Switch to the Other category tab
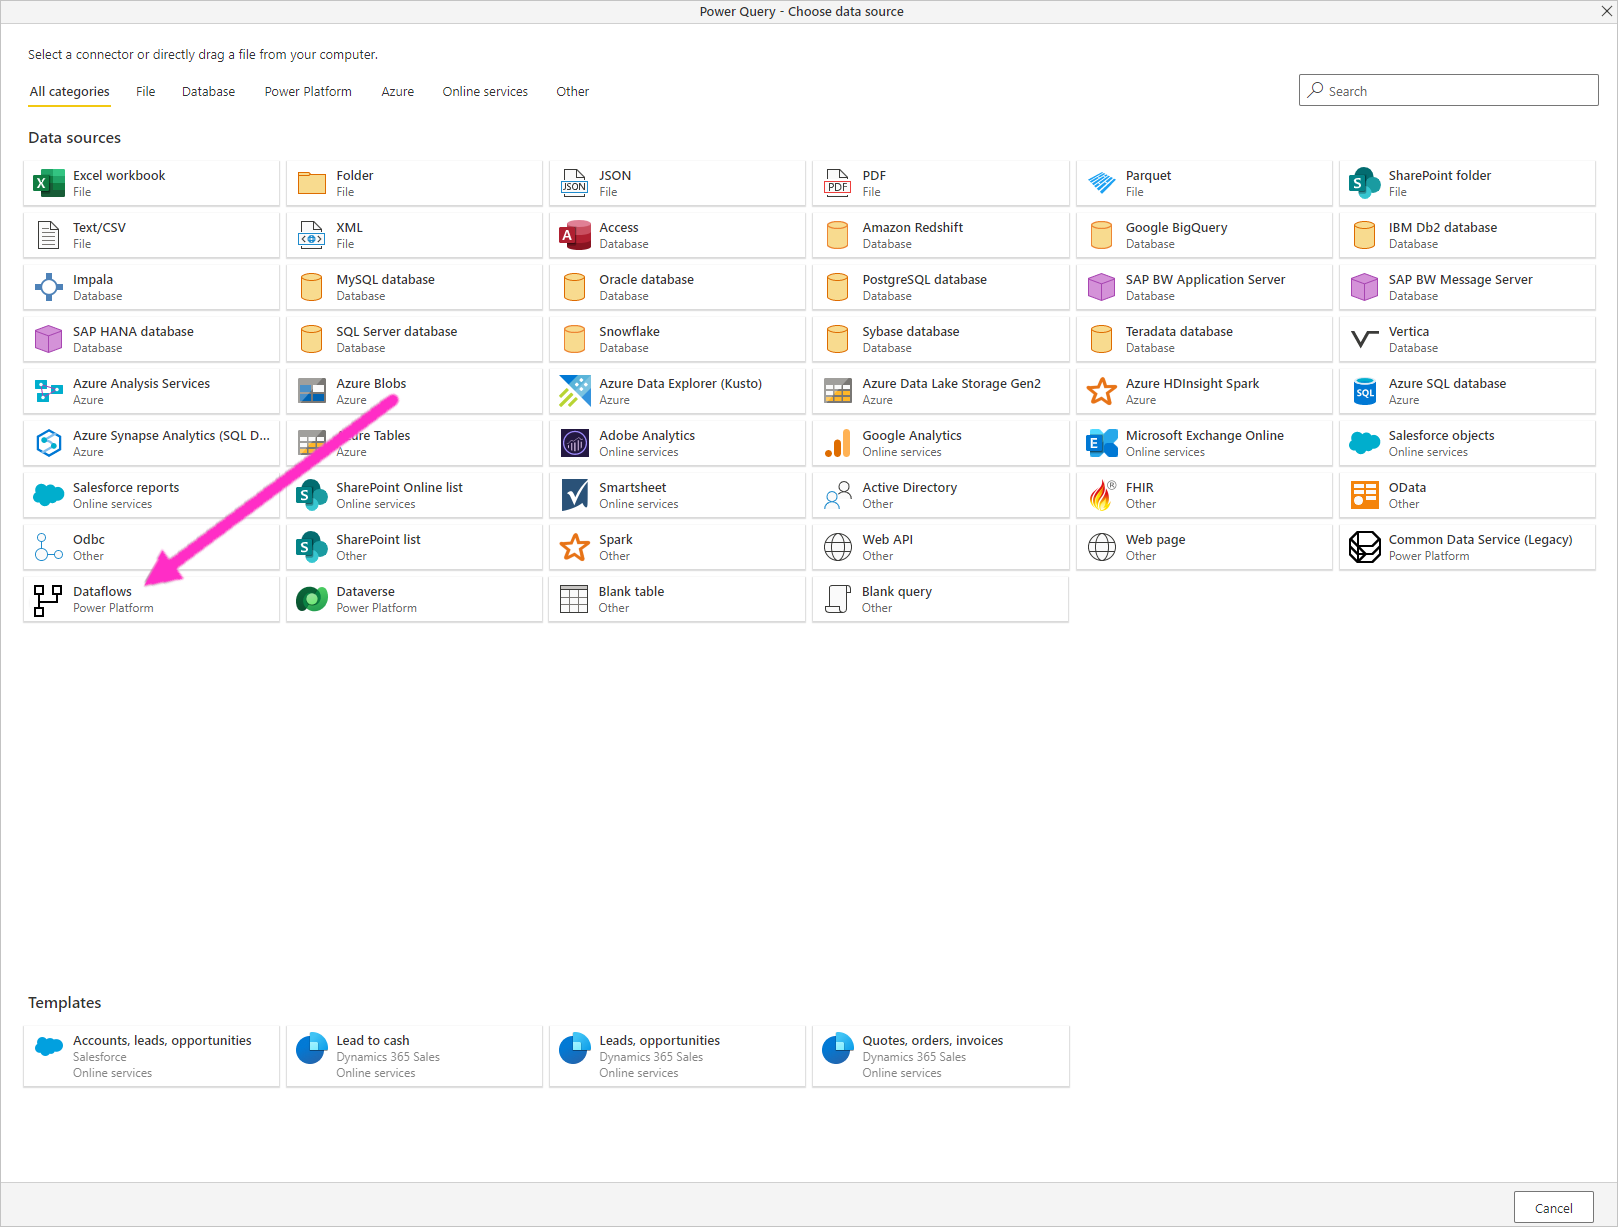This screenshot has width=1618, height=1227. (573, 92)
